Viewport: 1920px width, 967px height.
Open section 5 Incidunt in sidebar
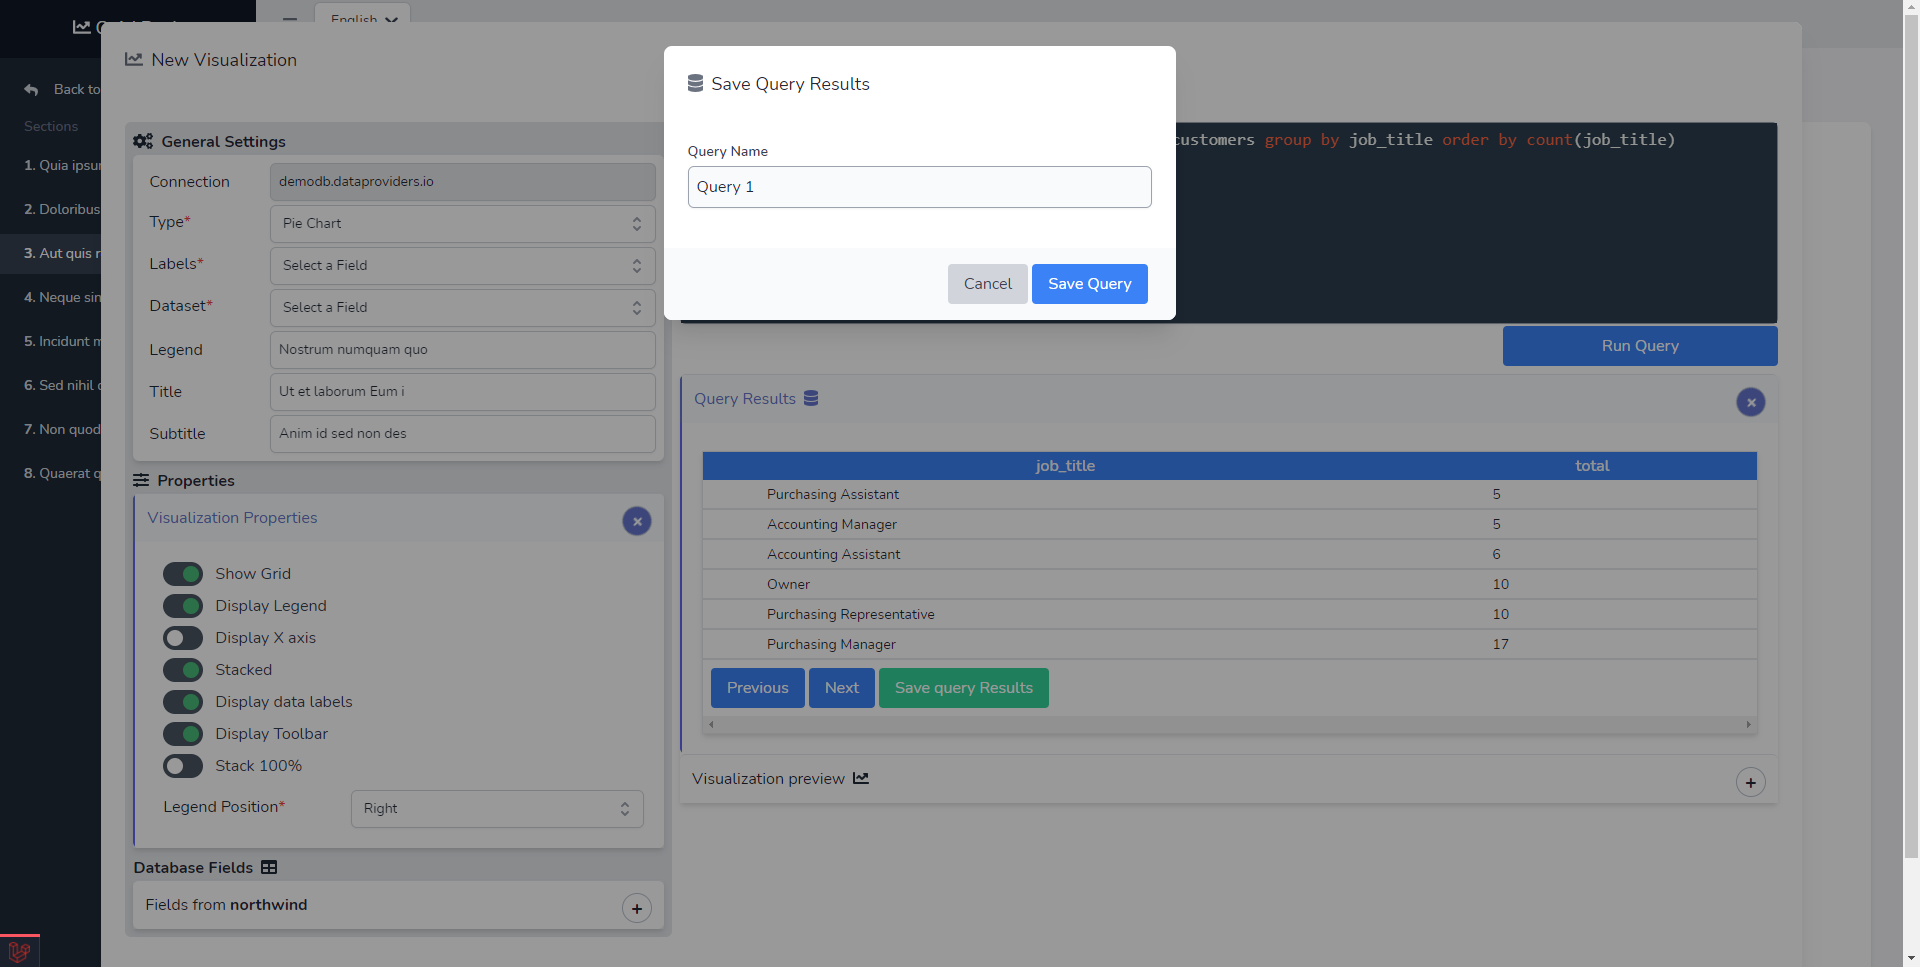coord(62,342)
